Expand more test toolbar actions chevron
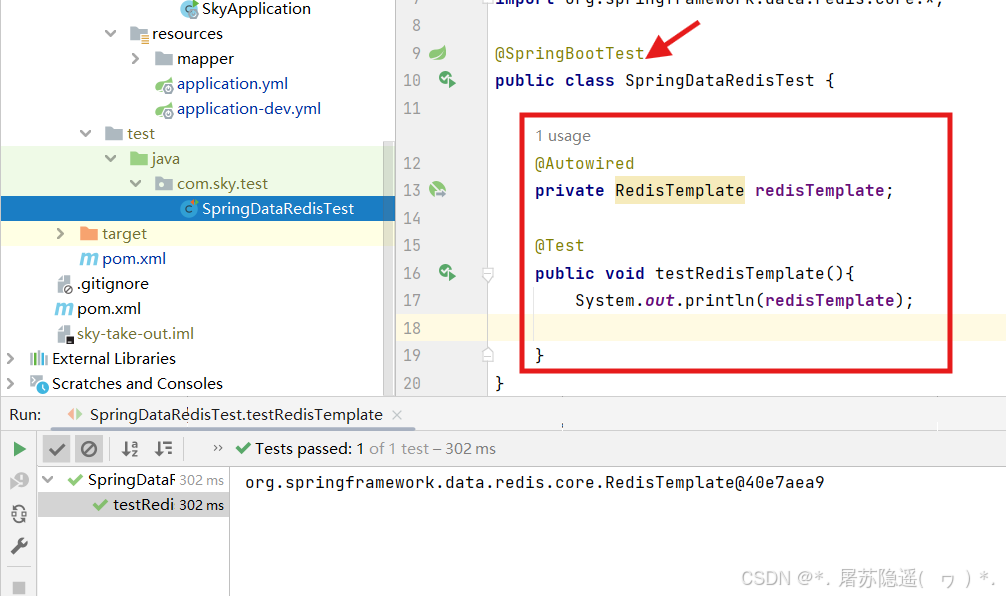This screenshot has width=1006, height=596. point(218,448)
